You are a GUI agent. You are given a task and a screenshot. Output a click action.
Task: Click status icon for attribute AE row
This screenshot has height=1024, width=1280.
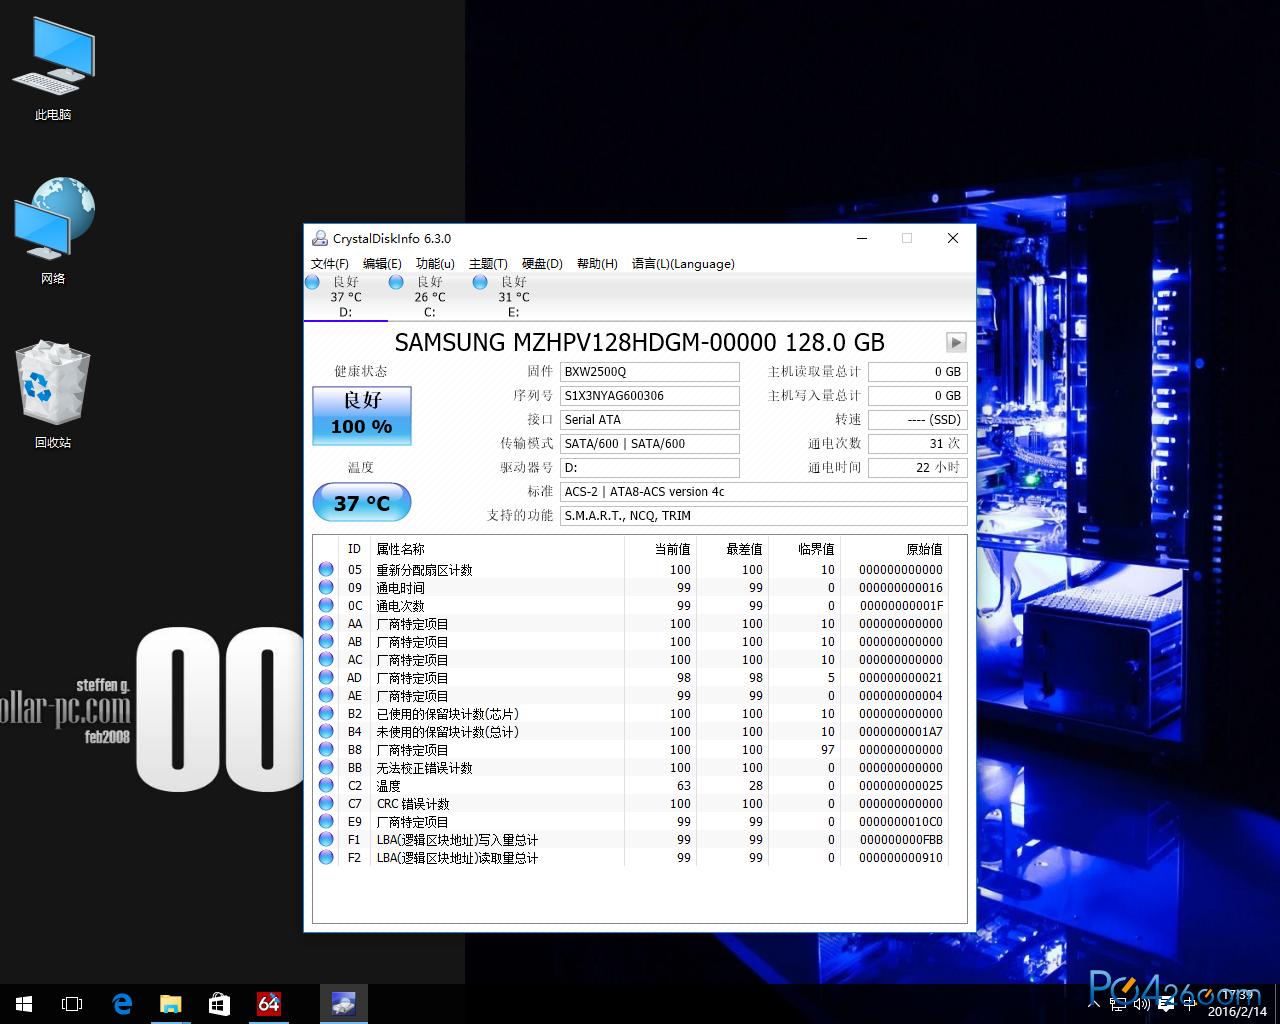tap(326, 695)
